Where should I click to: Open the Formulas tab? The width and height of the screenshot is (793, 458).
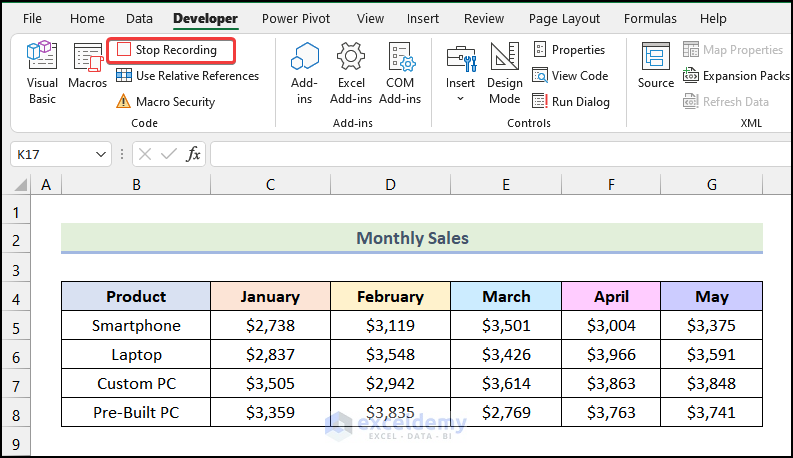pyautogui.click(x=650, y=18)
